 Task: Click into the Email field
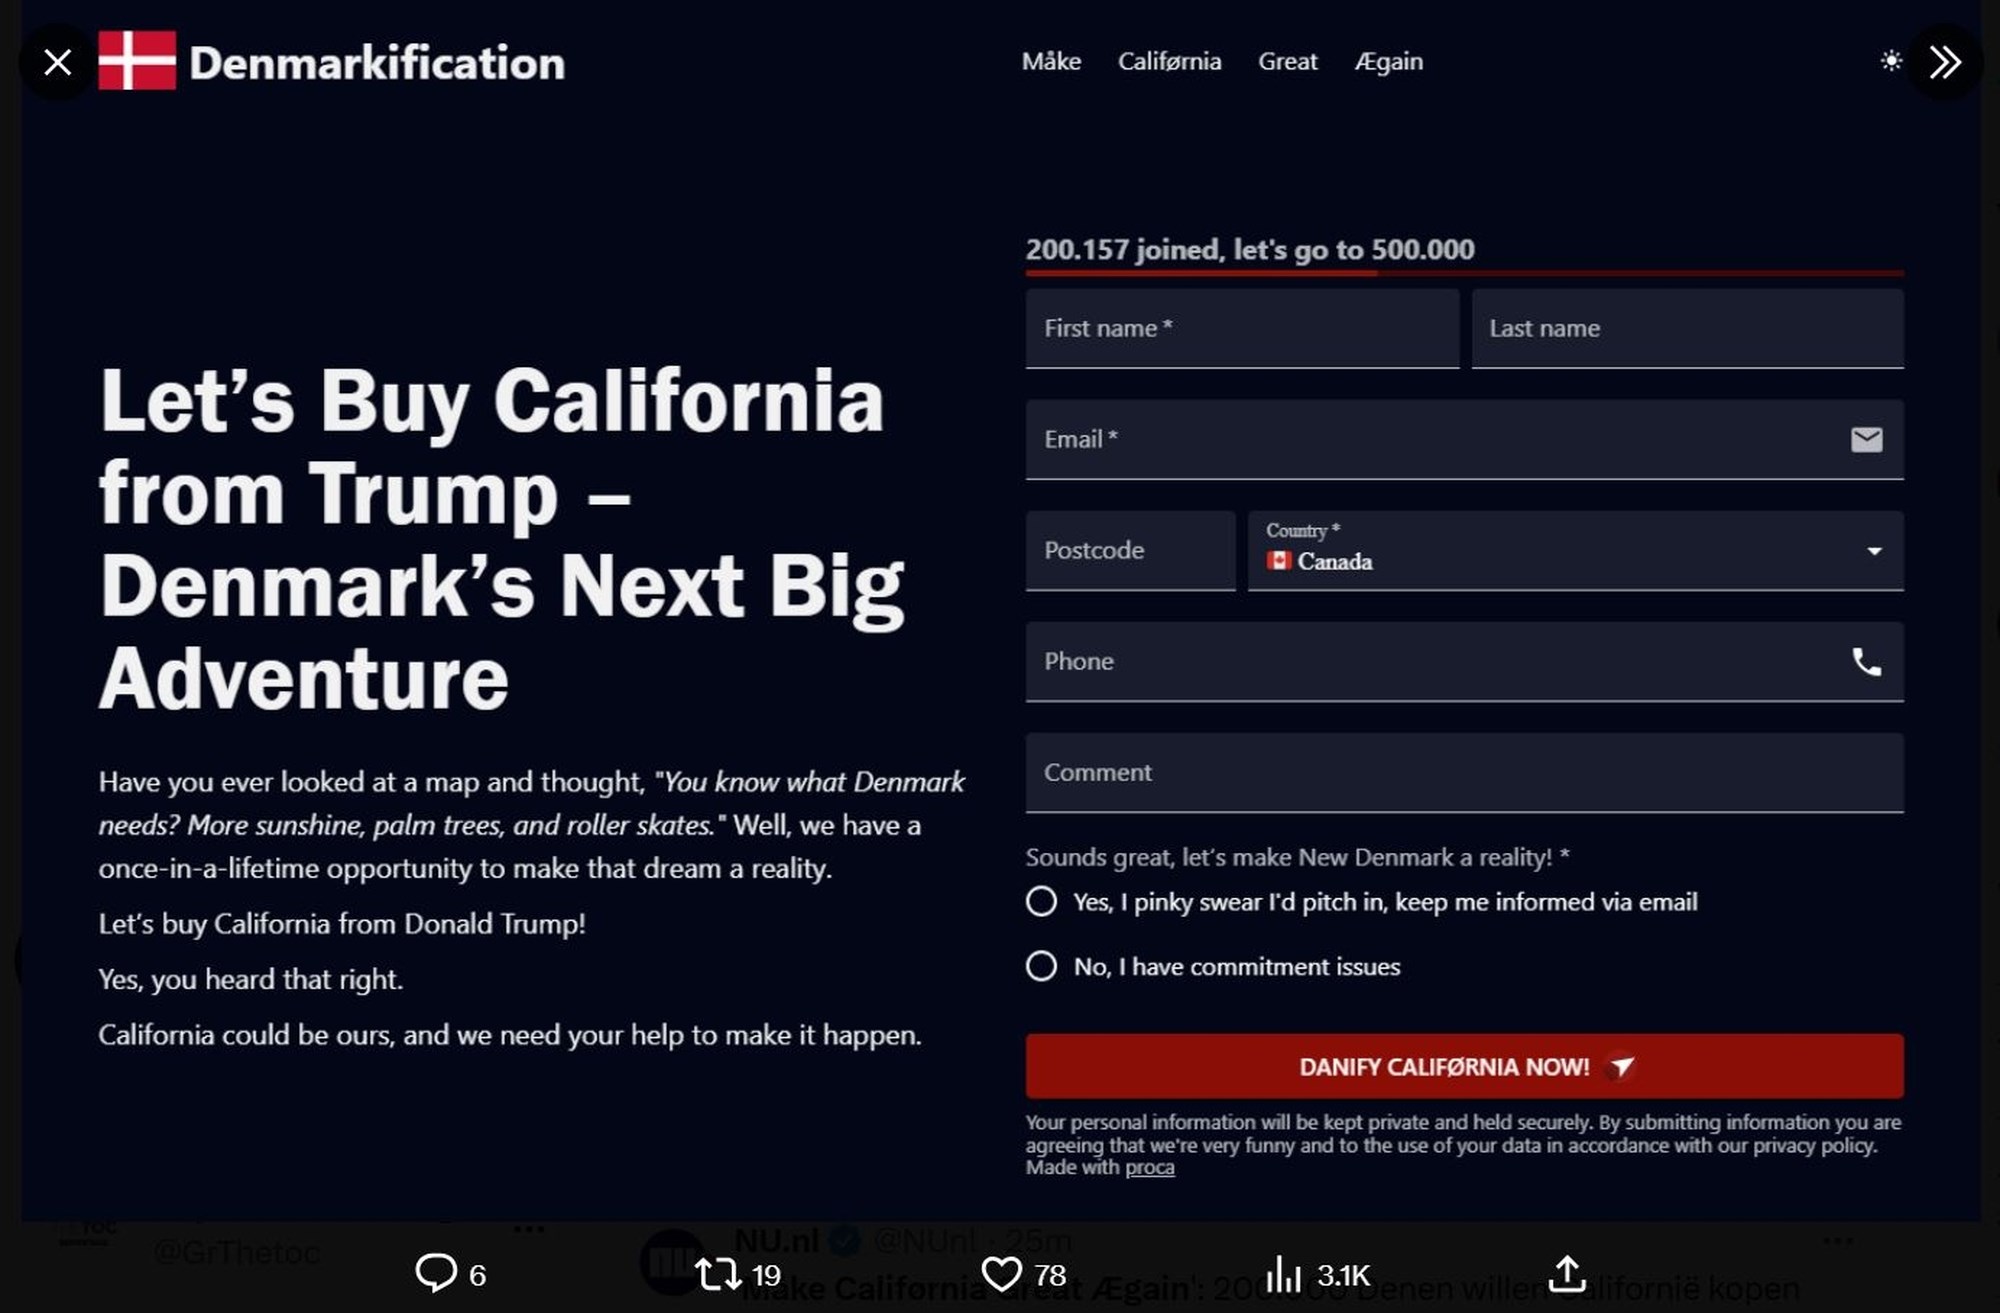(x=1440, y=439)
